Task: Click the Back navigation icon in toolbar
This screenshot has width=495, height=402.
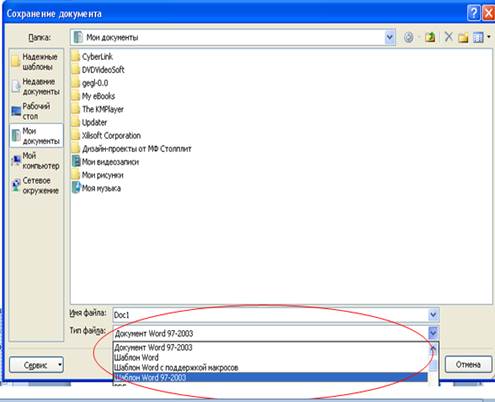Action: [x=409, y=37]
